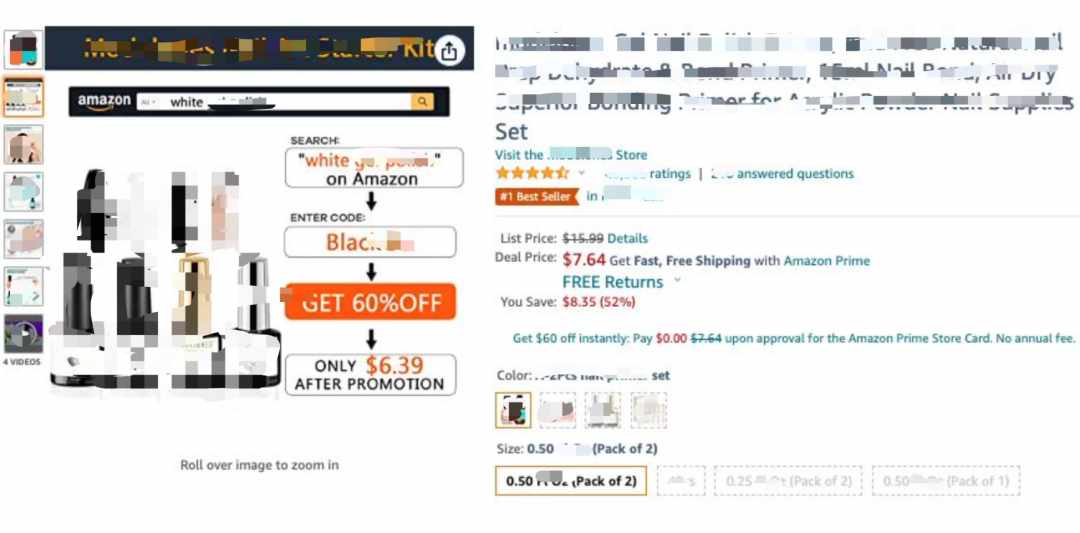Select the second highlighted product thumbnail
The image size is (1080, 533).
(23, 97)
